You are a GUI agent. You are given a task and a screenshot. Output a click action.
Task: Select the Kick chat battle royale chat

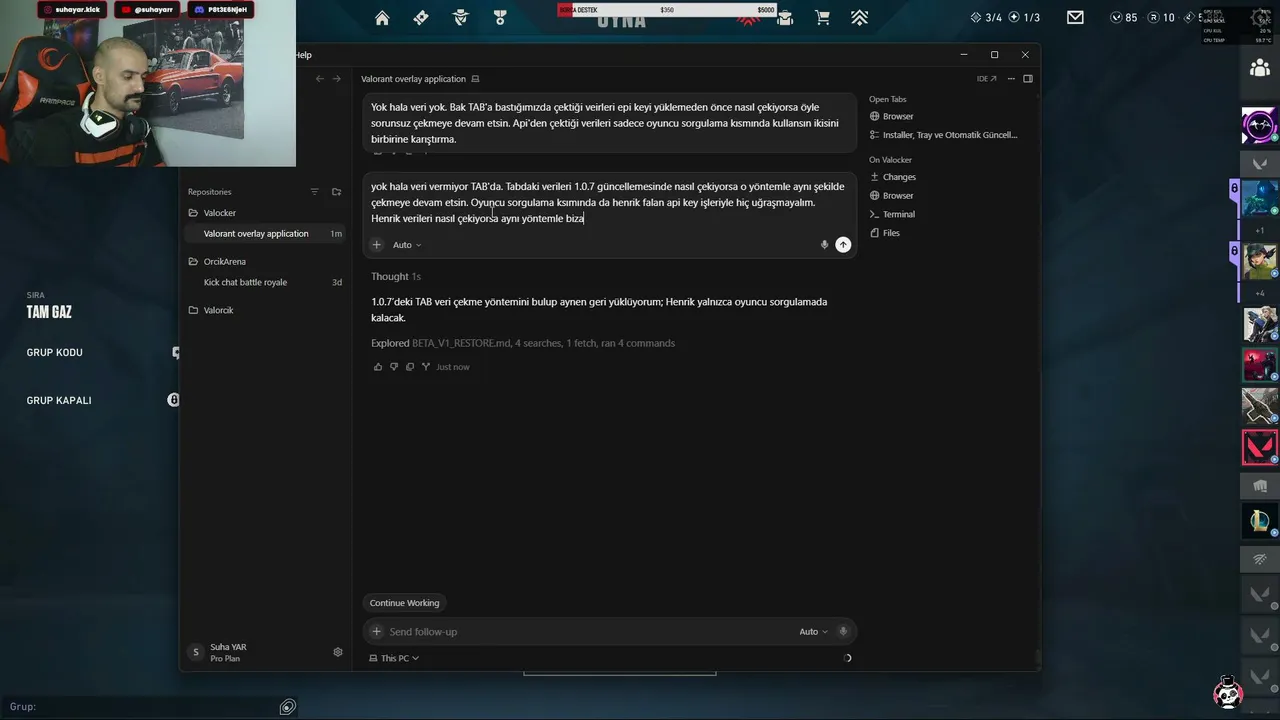pos(264,283)
